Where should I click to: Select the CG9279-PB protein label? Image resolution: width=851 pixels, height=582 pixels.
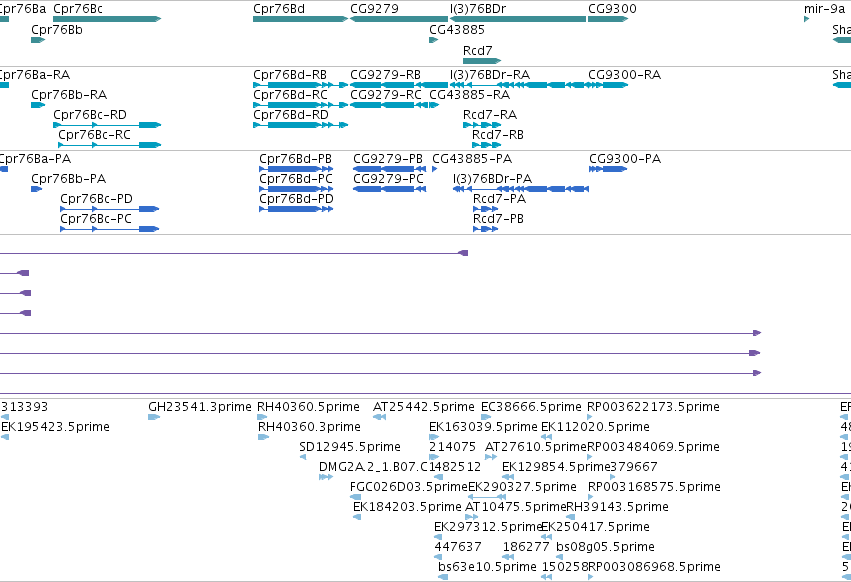point(388,159)
